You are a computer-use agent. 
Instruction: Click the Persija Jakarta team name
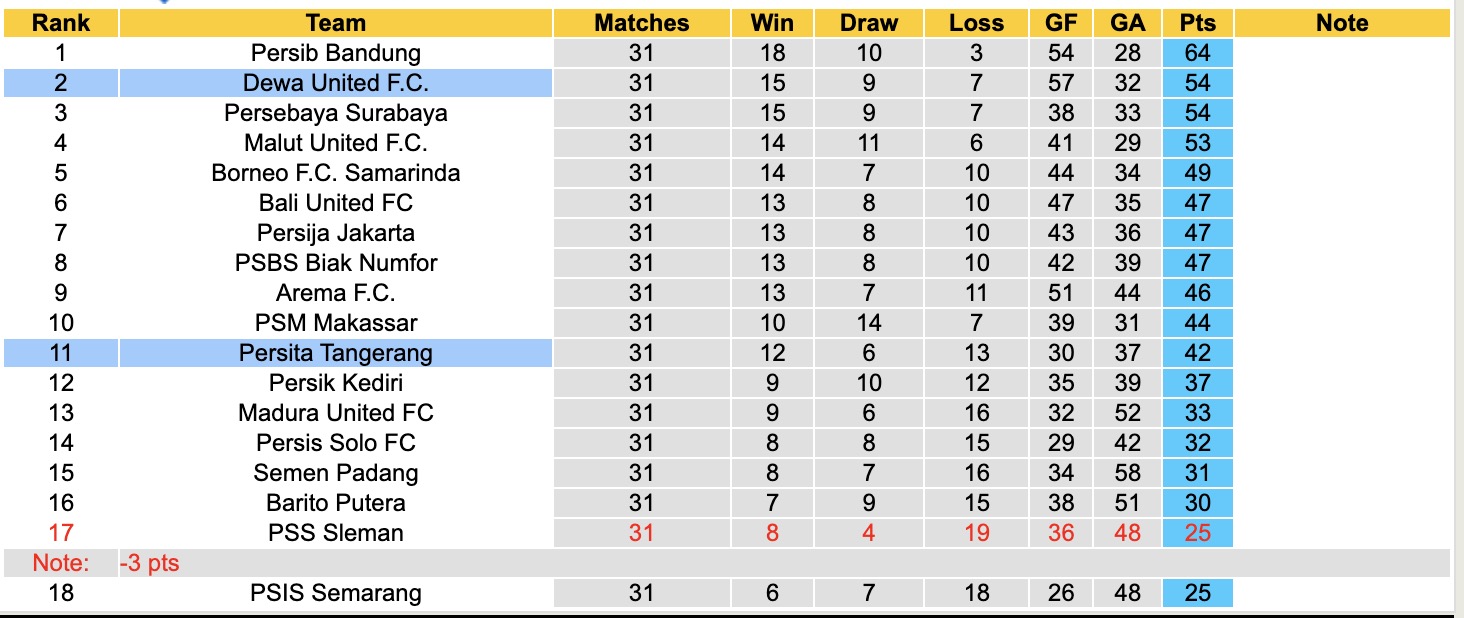pos(336,233)
